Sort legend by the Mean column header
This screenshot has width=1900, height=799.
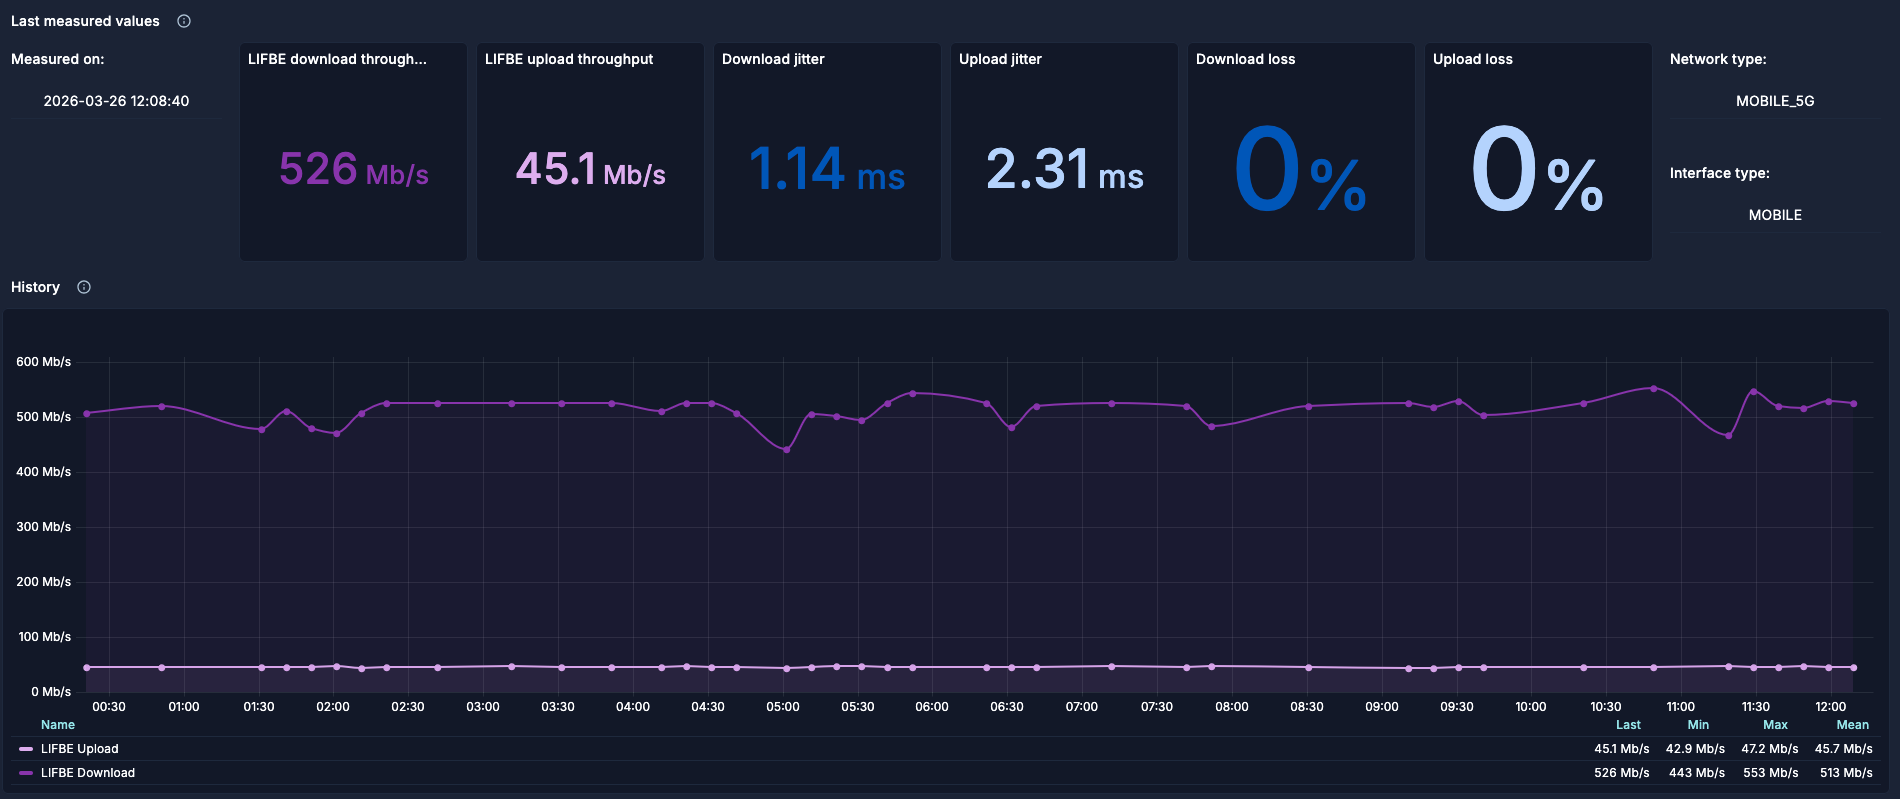click(x=1852, y=725)
